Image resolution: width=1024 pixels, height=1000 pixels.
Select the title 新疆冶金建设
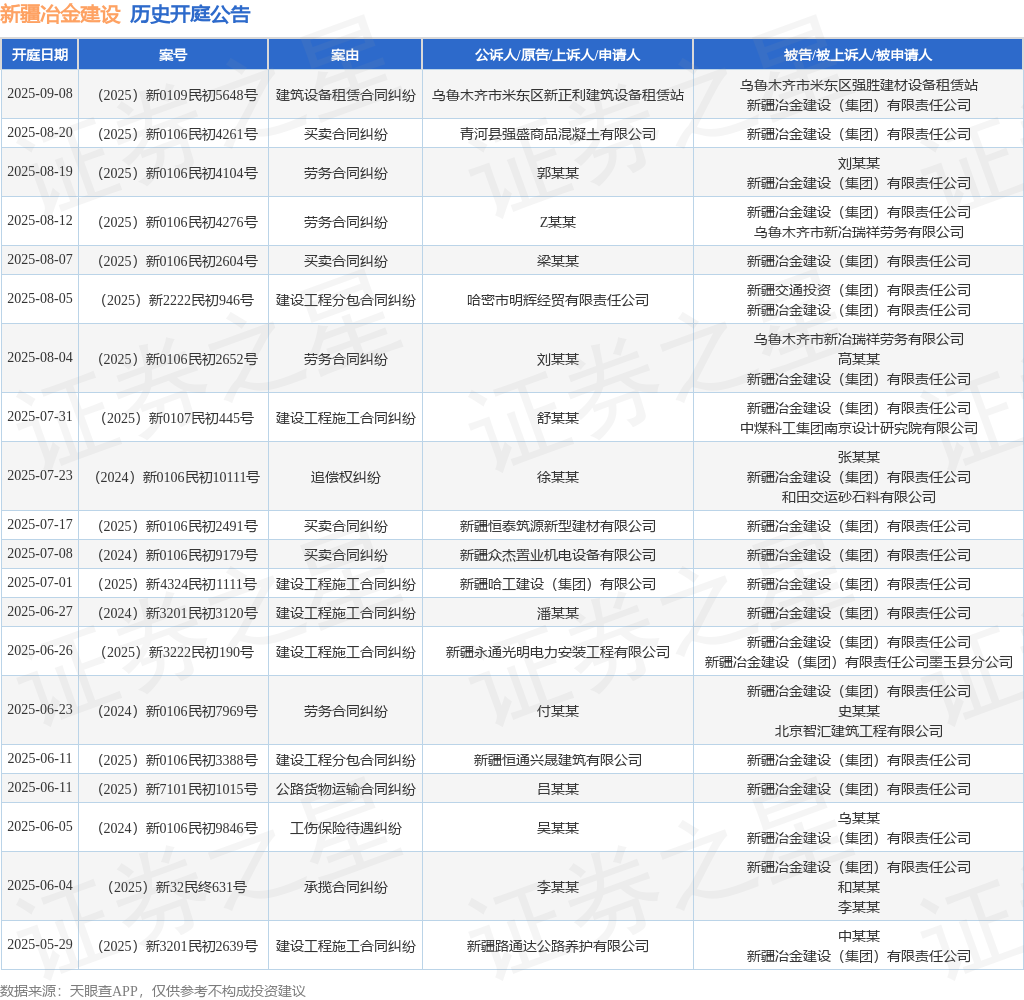(x=60, y=14)
